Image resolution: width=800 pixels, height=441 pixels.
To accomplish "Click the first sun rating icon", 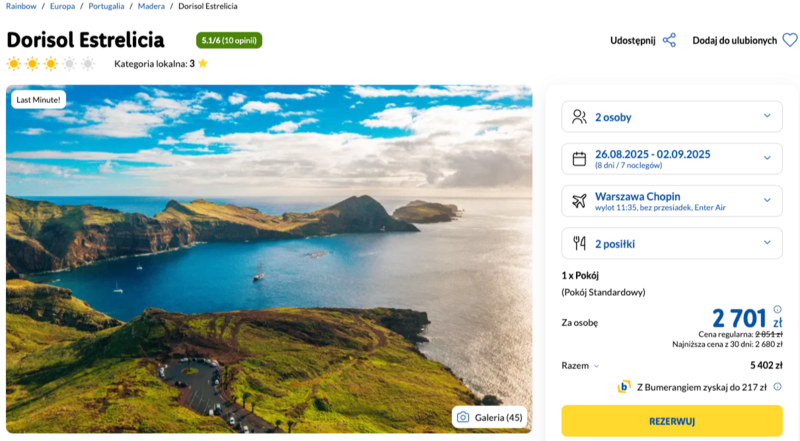I will point(14,64).
